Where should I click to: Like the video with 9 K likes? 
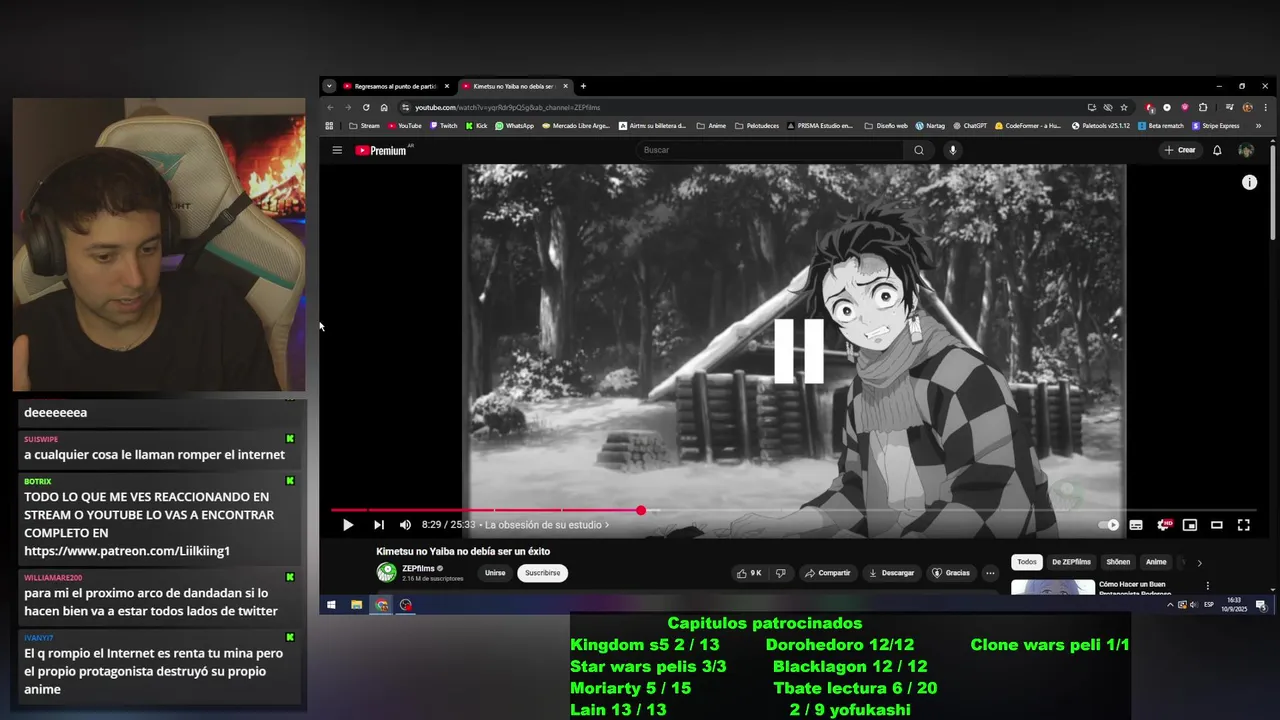tap(749, 573)
